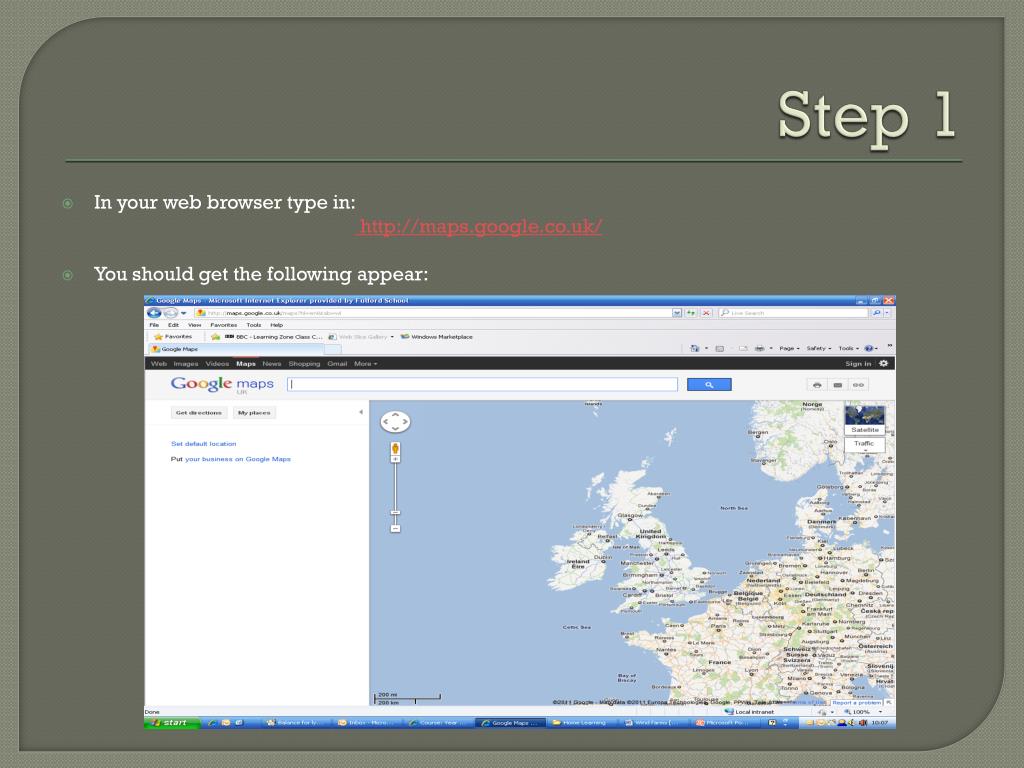Click the Windows start button
1024x768 pixels.
171,723
